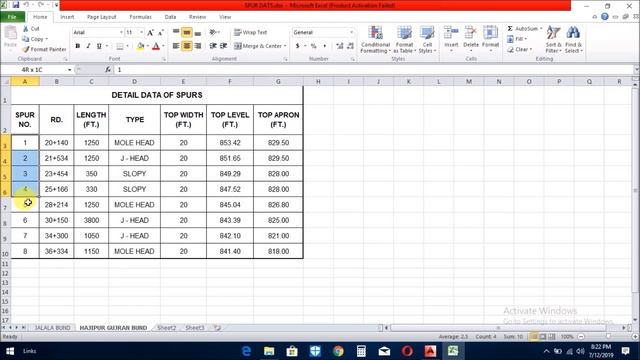Click the Increase Indent icon
640x360 pixels.
click(x=223, y=46)
